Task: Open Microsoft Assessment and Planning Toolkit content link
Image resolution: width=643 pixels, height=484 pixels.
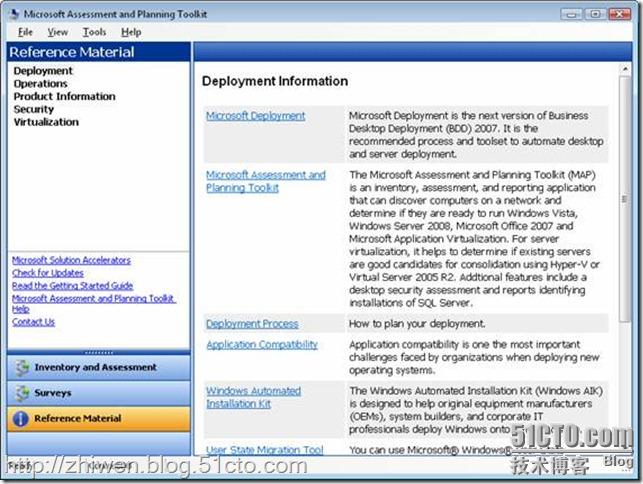Action: pos(266,181)
